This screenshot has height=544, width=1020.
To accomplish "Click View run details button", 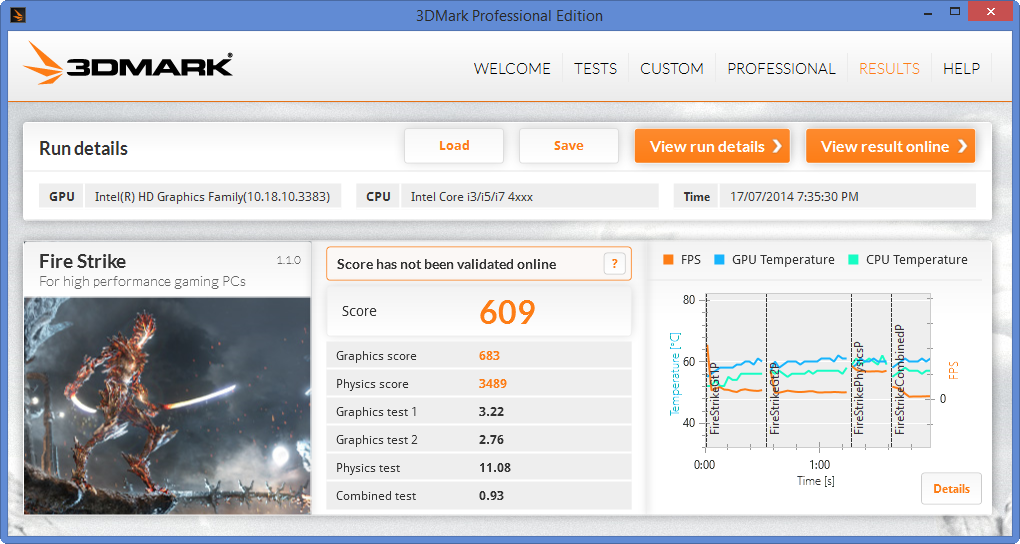I will [712, 146].
